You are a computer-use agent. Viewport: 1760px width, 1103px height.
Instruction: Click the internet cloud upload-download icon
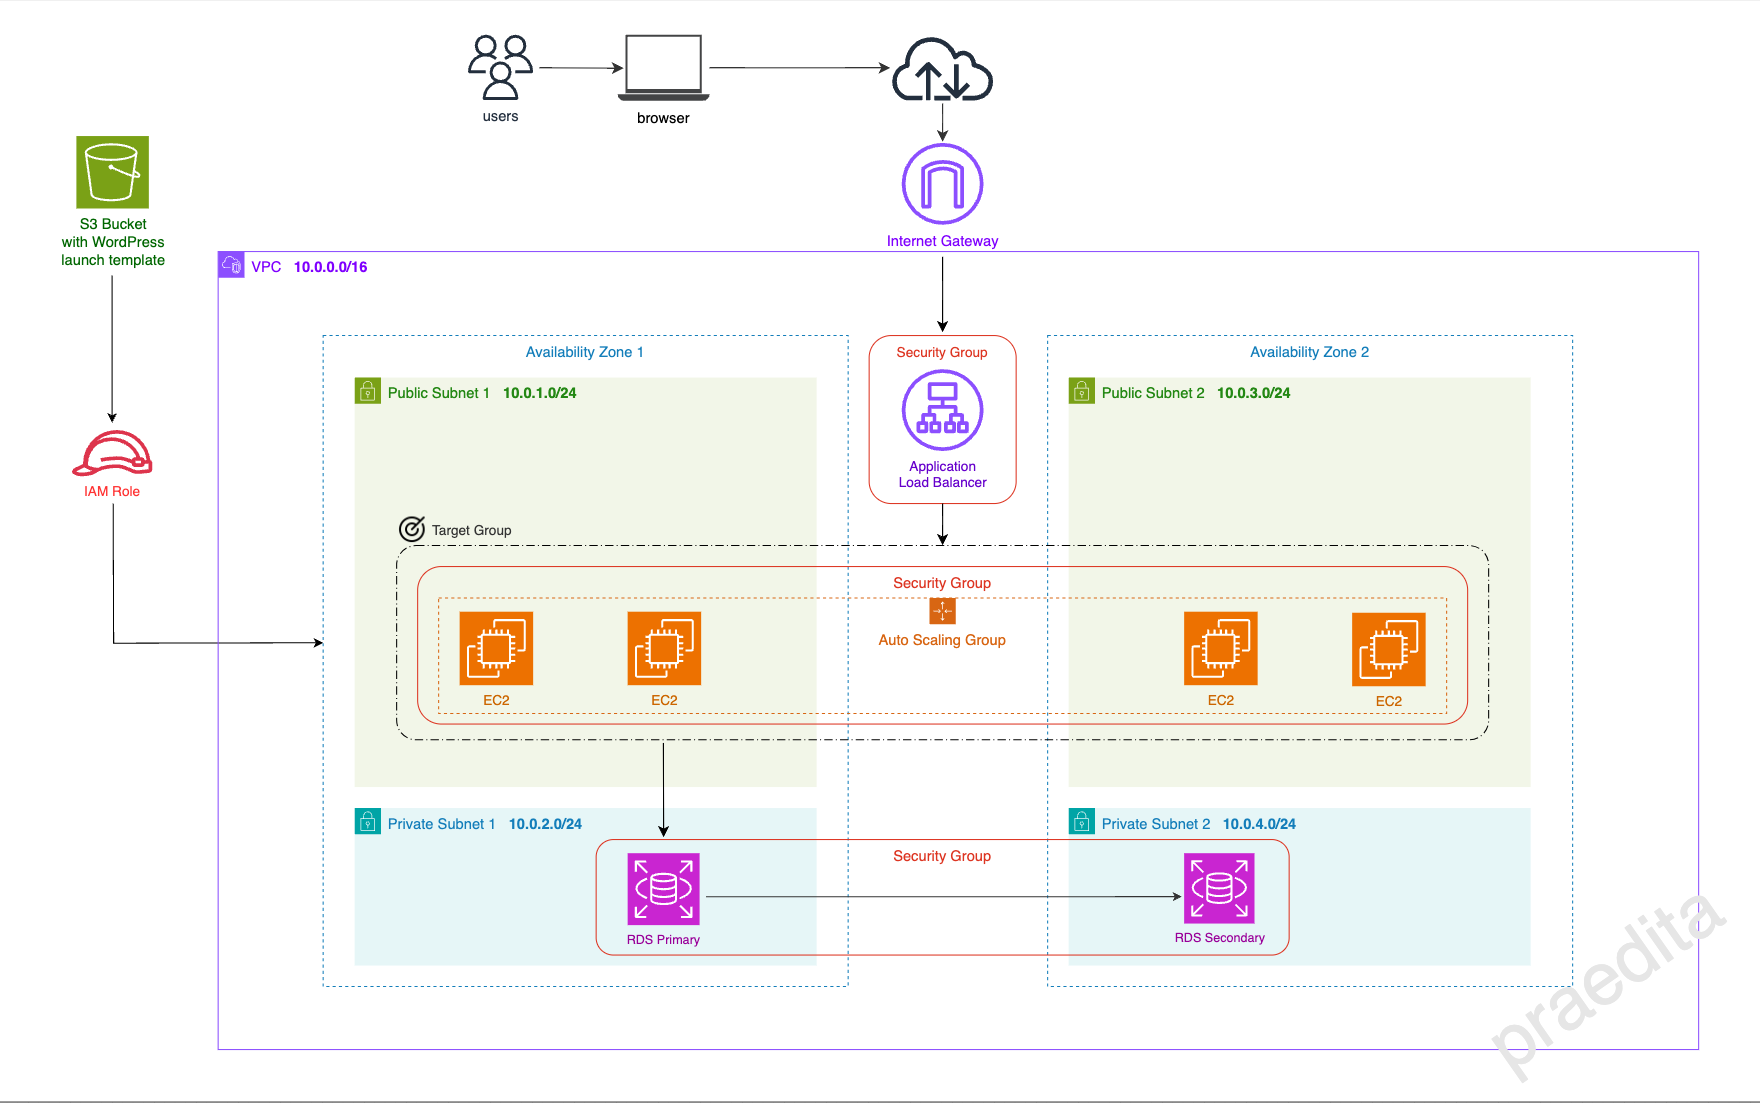pyautogui.click(x=942, y=70)
